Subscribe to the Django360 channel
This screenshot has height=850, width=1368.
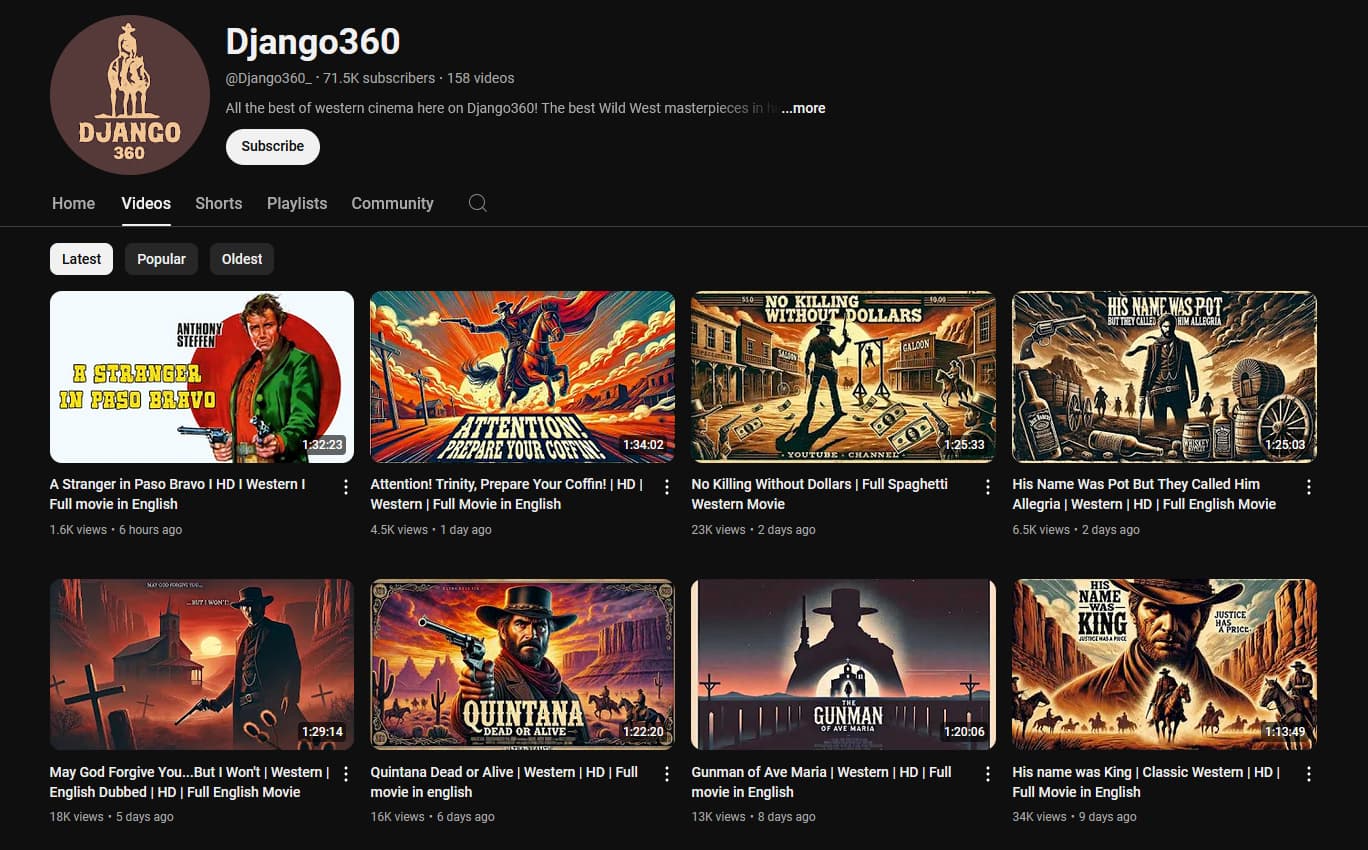[272, 146]
